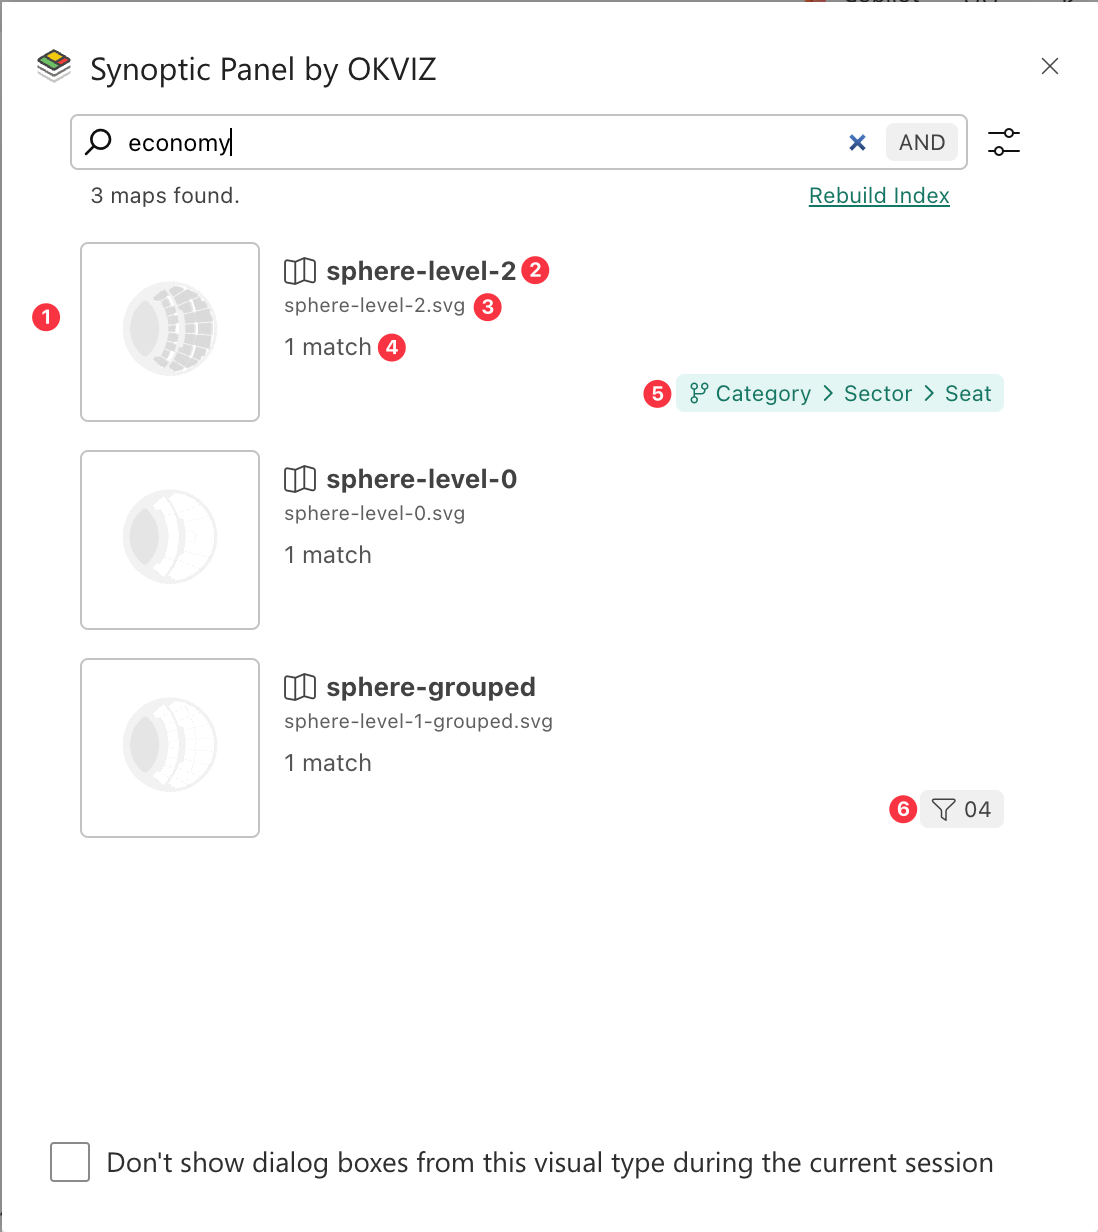This screenshot has width=1098, height=1232.
Task: Click the hierarchy branch icon before Category
Action: 699,393
